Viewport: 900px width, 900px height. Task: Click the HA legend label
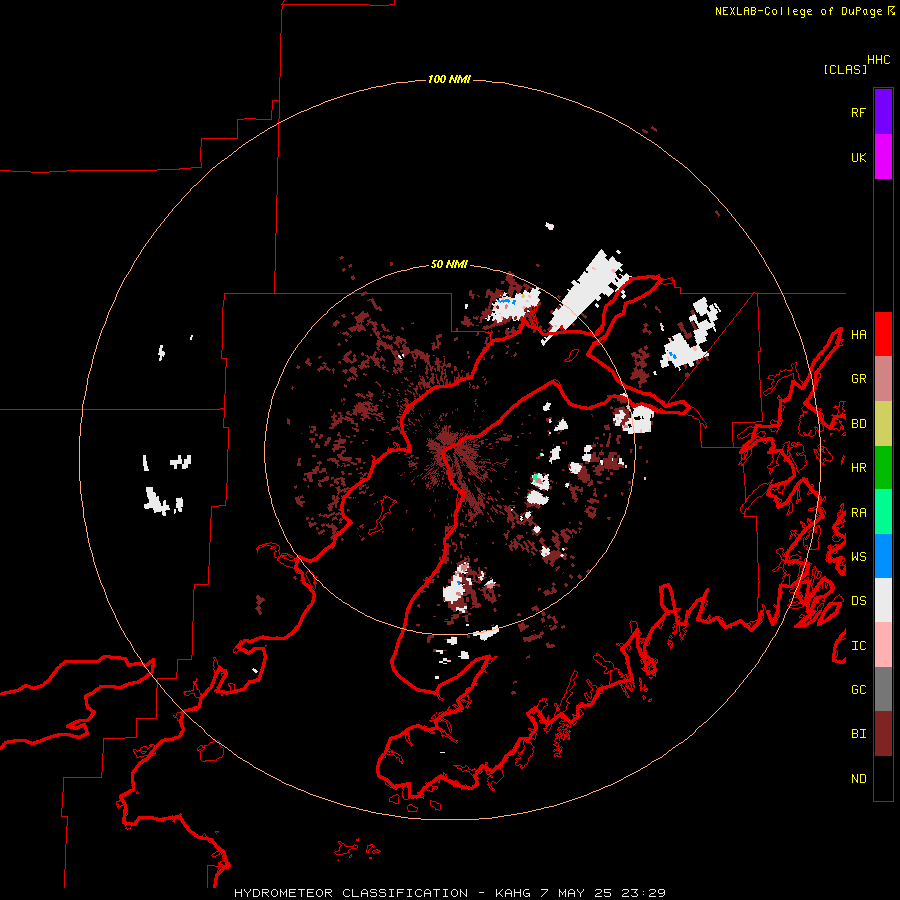858,334
